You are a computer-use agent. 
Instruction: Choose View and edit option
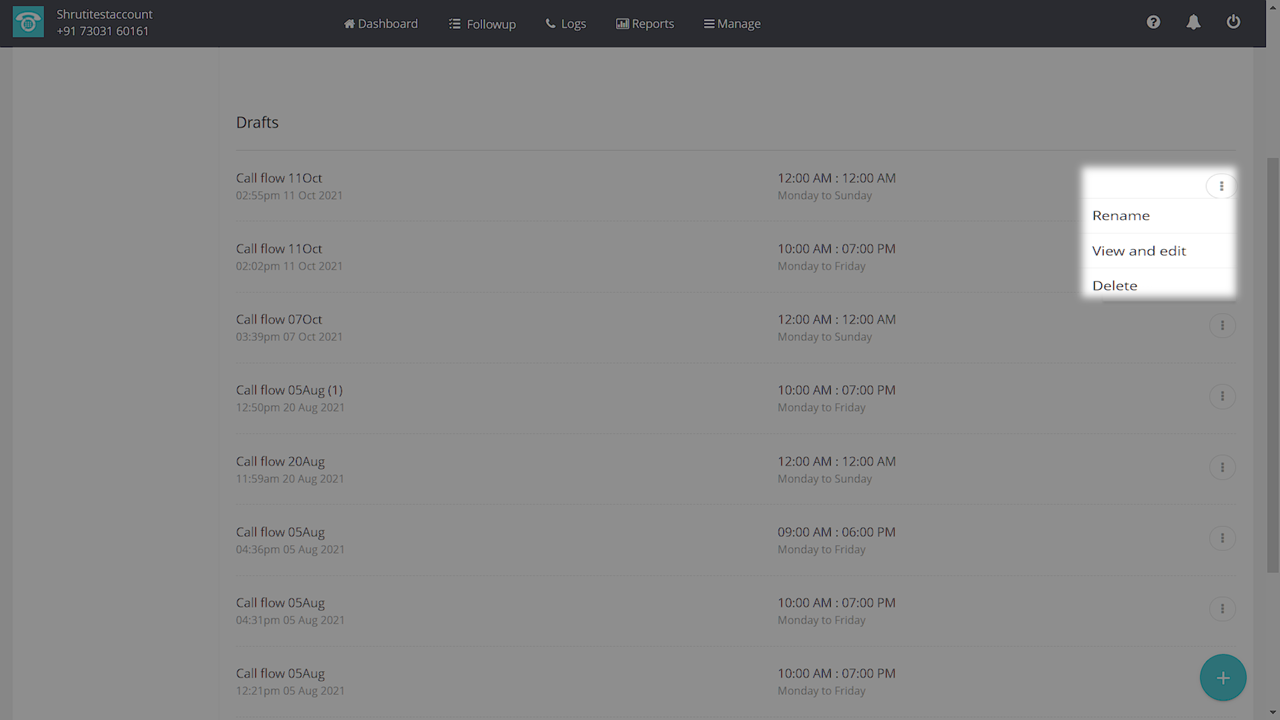point(1139,251)
